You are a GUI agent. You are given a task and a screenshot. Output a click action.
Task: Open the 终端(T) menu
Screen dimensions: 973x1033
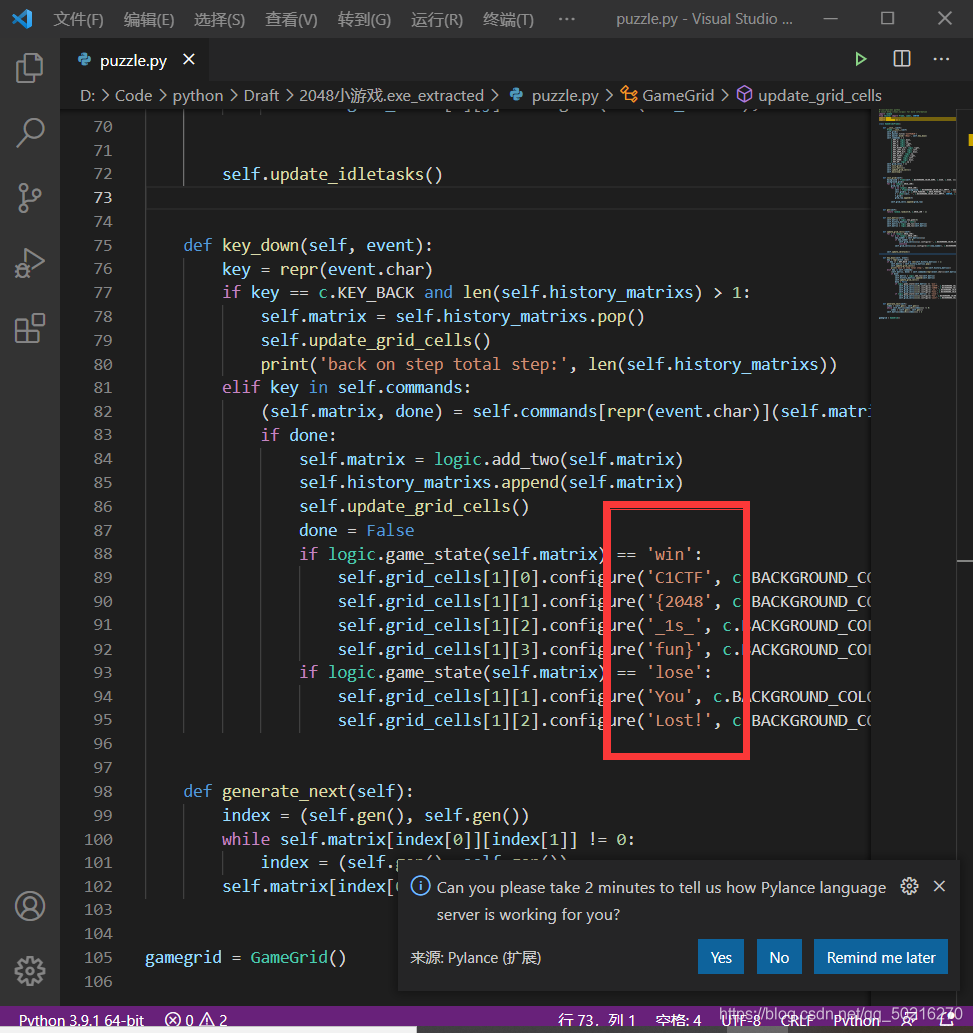pos(508,19)
